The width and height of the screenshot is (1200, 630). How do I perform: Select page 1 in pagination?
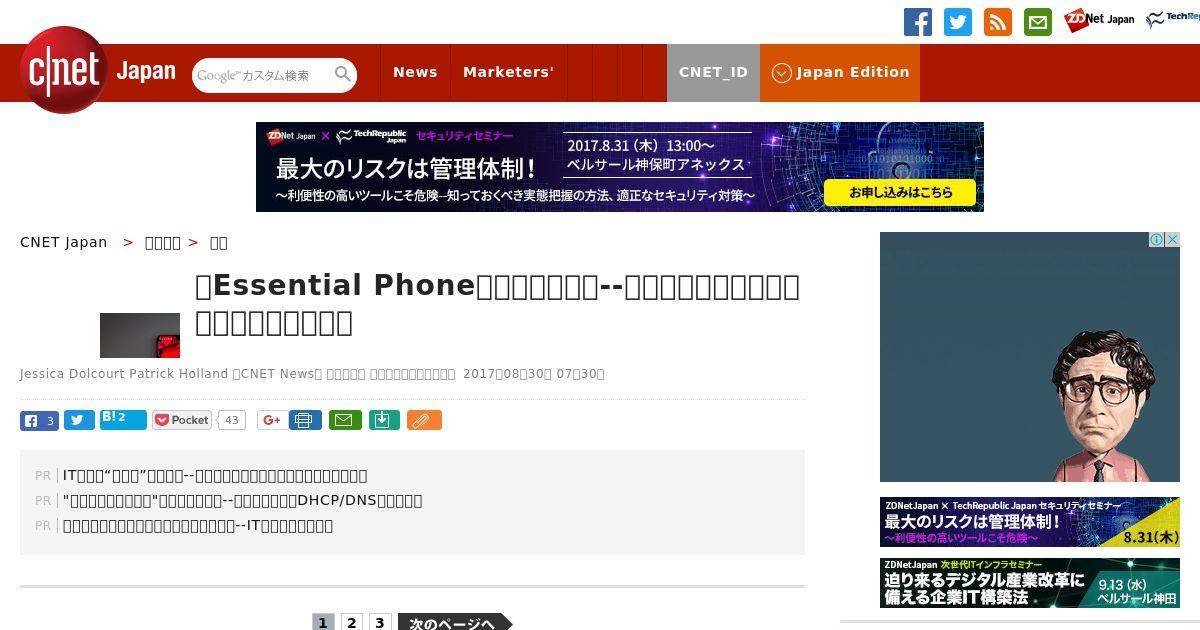click(x=323, y=622)
